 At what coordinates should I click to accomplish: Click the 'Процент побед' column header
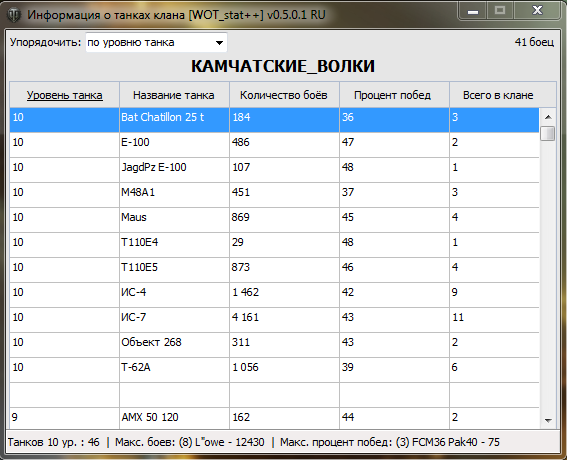point(393,95)
